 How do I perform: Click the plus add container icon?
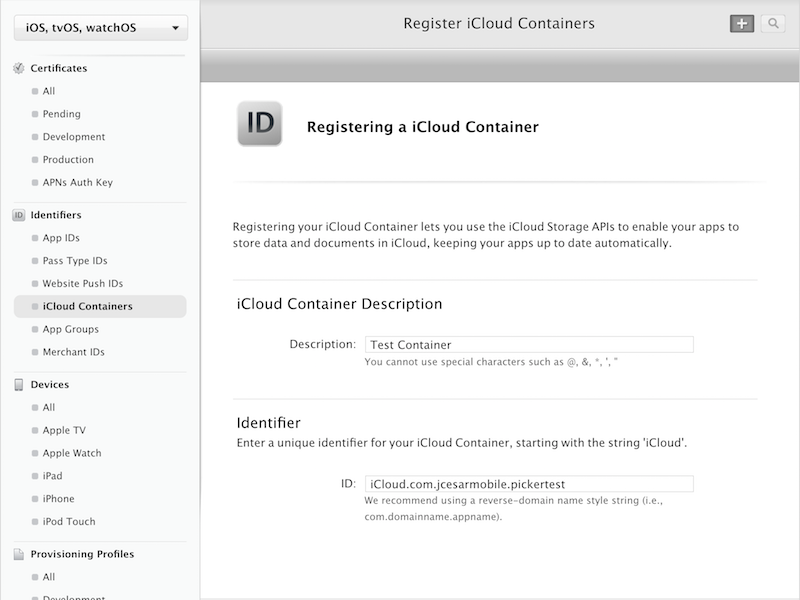point(742,23)
